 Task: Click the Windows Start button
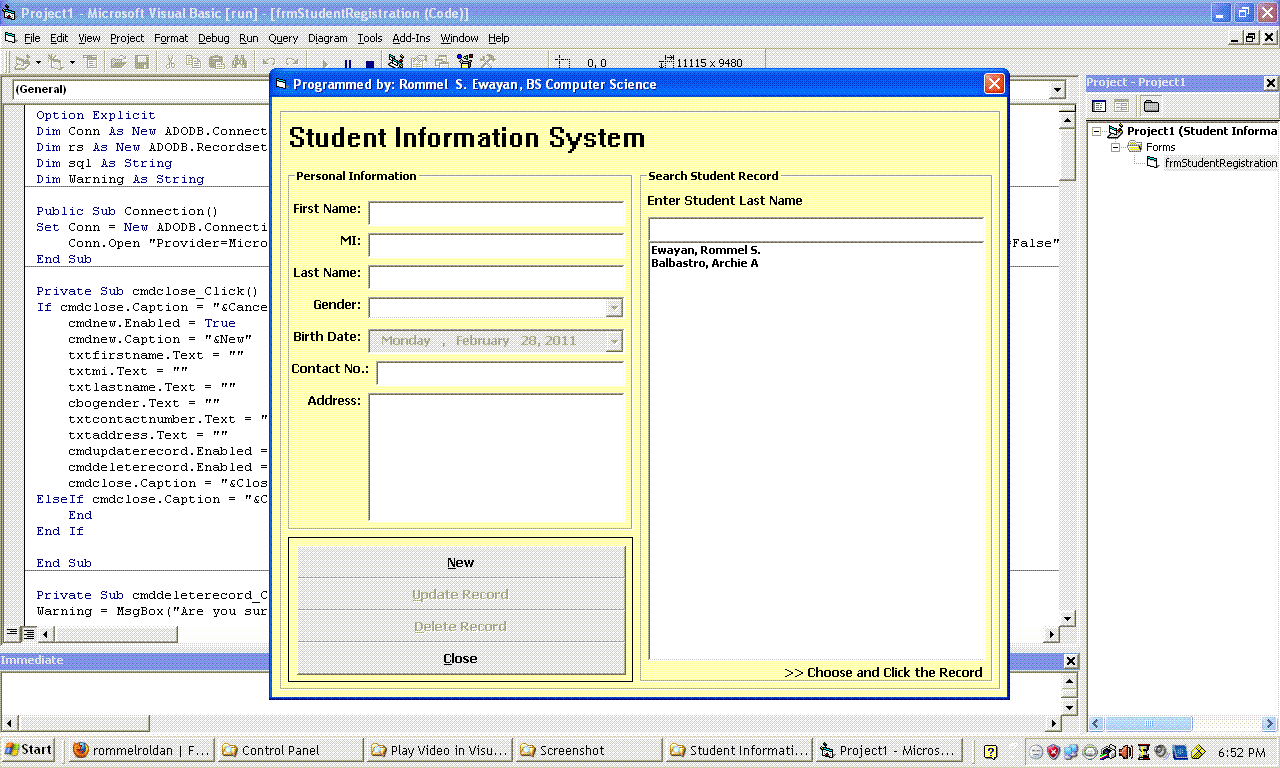29,750
